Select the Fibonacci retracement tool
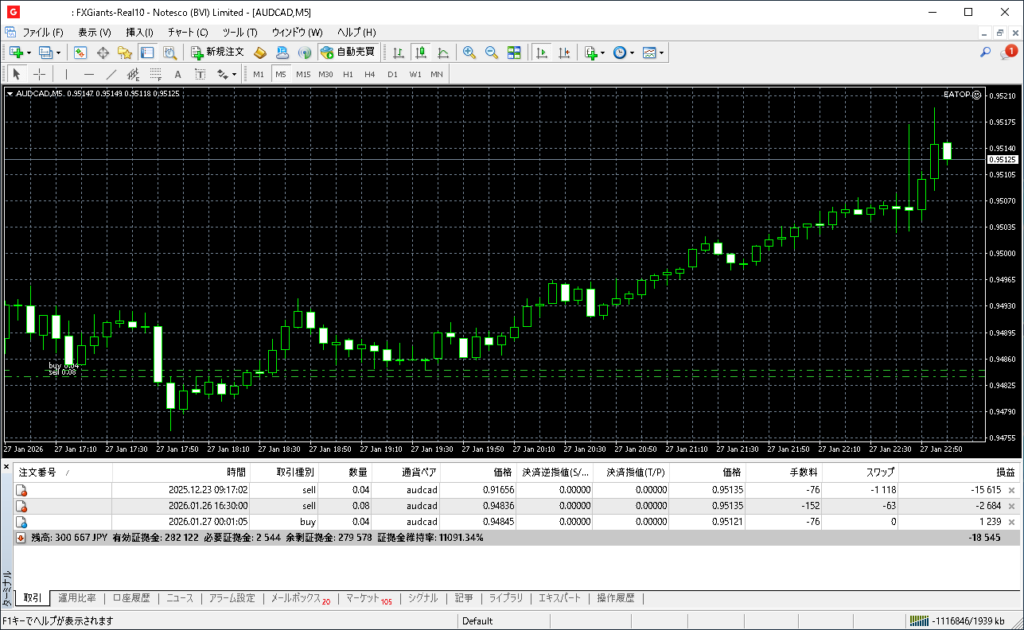 tap(155, 74)
